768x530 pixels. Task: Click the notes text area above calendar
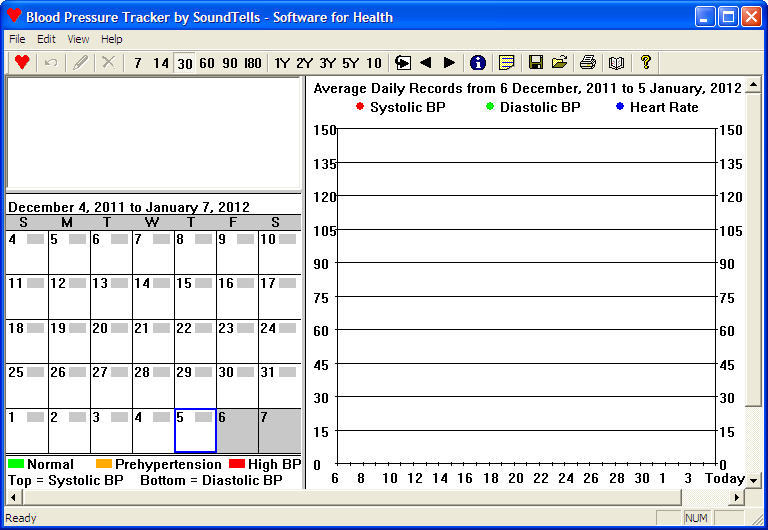point(153,133)
